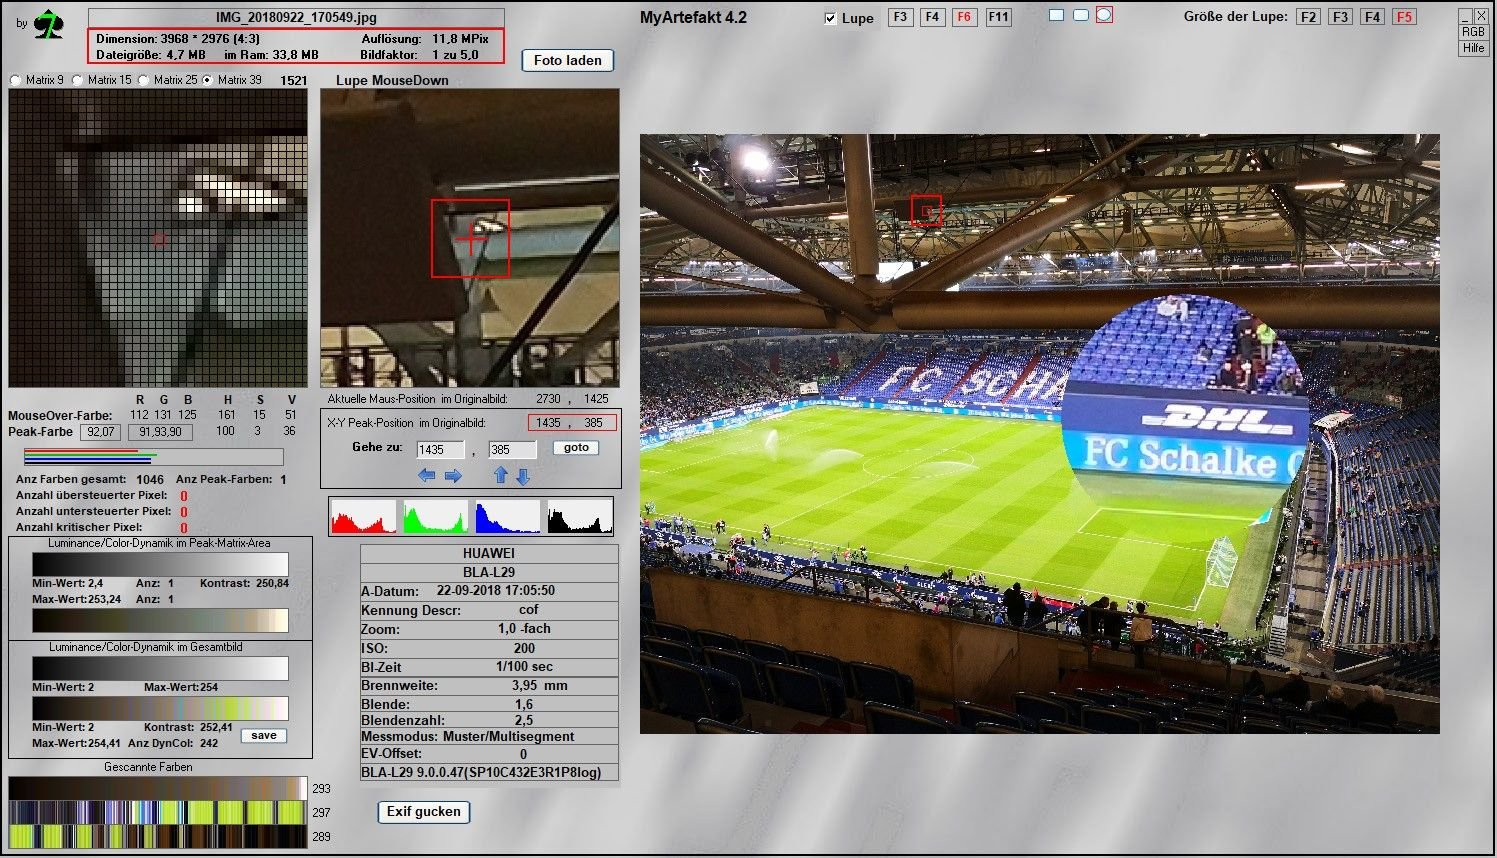
Task: Select the rectangular magnifier shape icon
Action: click(1057, 15)
